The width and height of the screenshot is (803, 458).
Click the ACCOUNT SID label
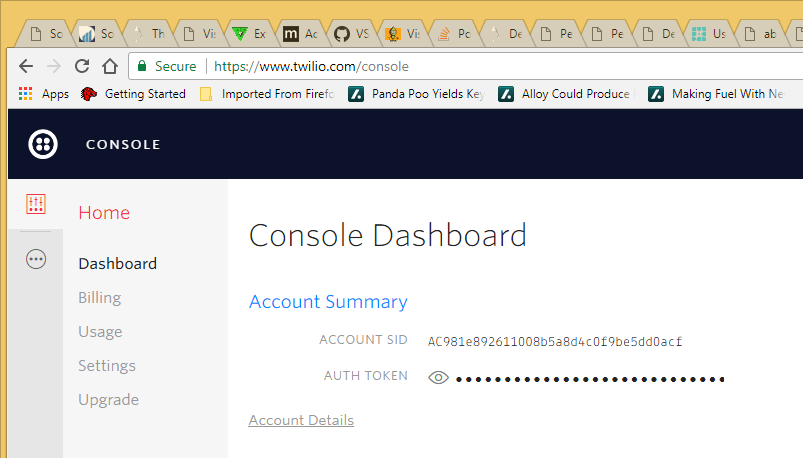364,340
